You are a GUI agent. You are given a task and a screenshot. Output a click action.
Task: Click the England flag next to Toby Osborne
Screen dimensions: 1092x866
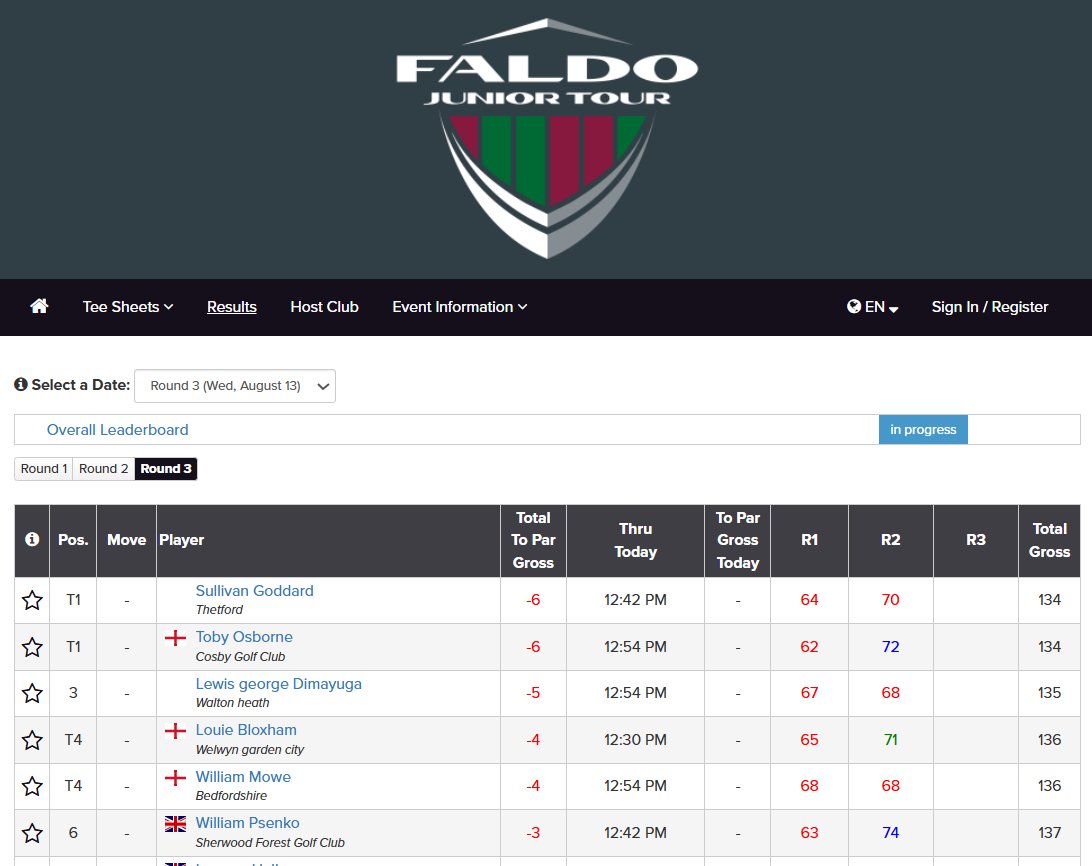click(x=177, y=637)
